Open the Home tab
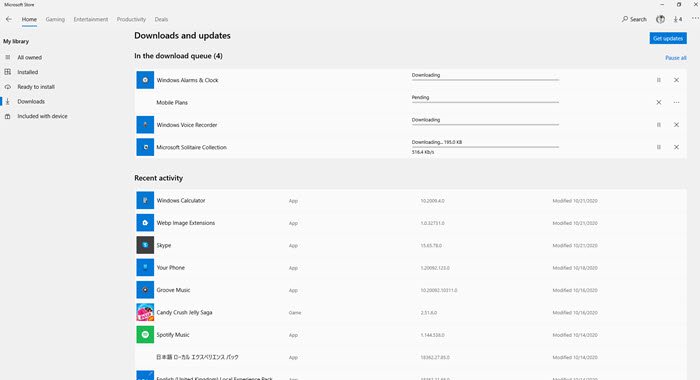 tap(29, 19)
